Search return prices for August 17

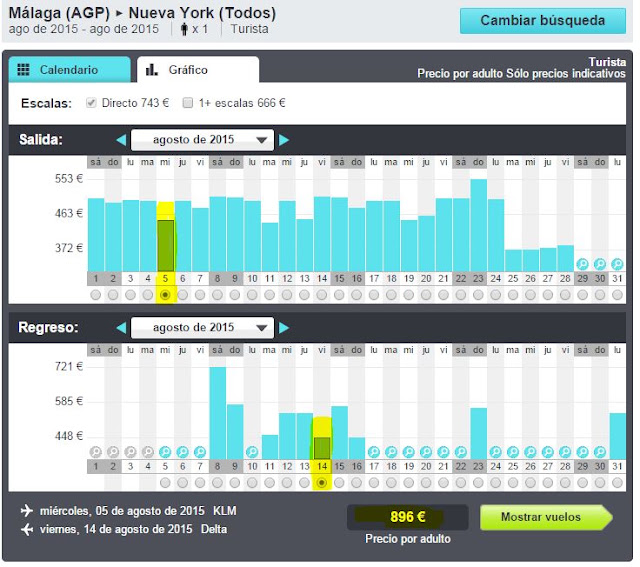(x=374, y=452)
